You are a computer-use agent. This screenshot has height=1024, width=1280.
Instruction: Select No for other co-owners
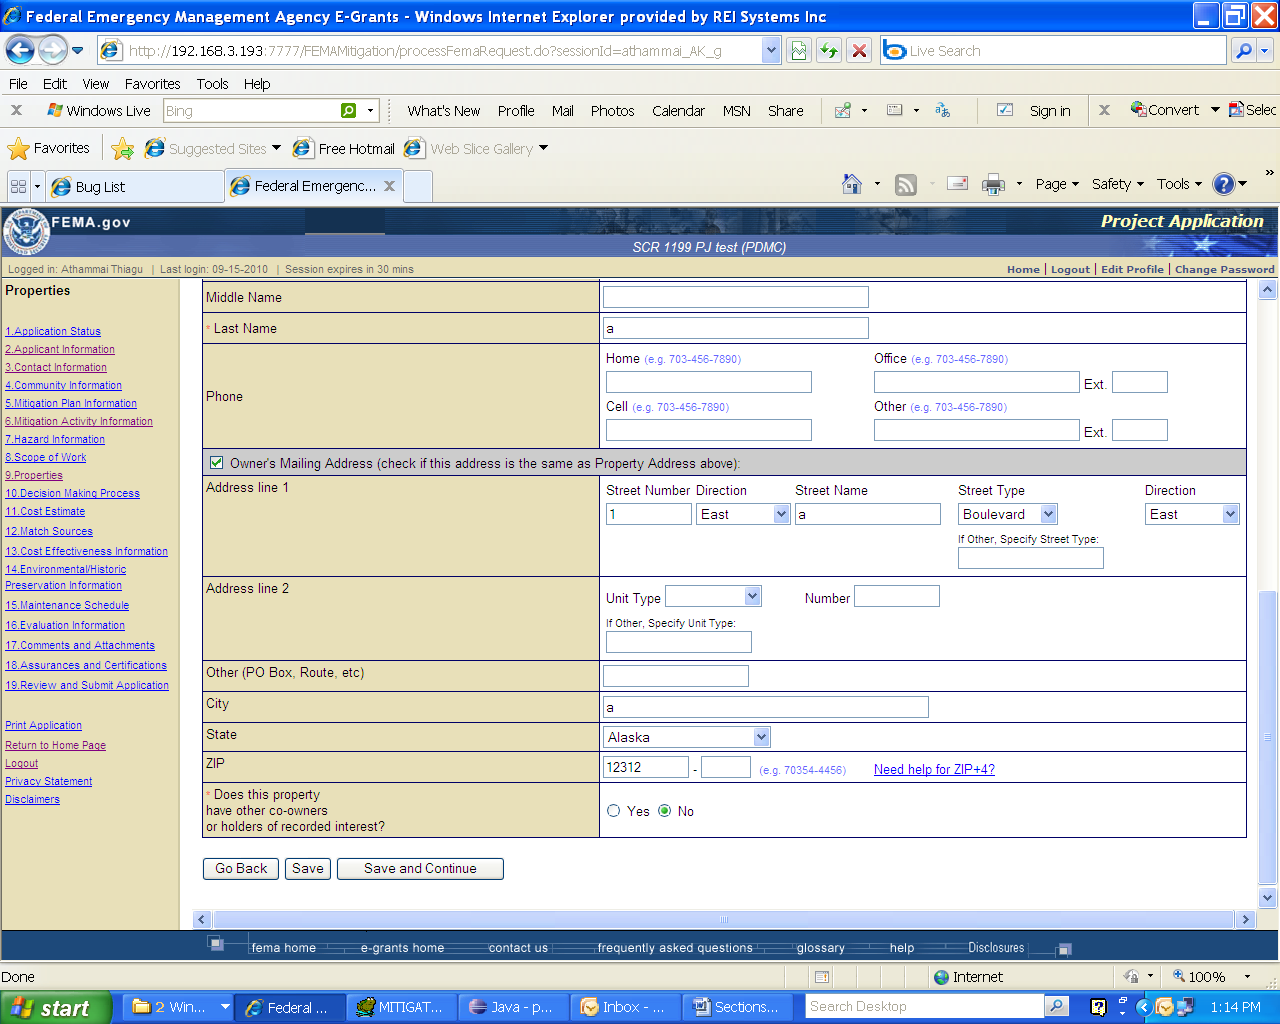pyautogui.click(x=665, y=811)
